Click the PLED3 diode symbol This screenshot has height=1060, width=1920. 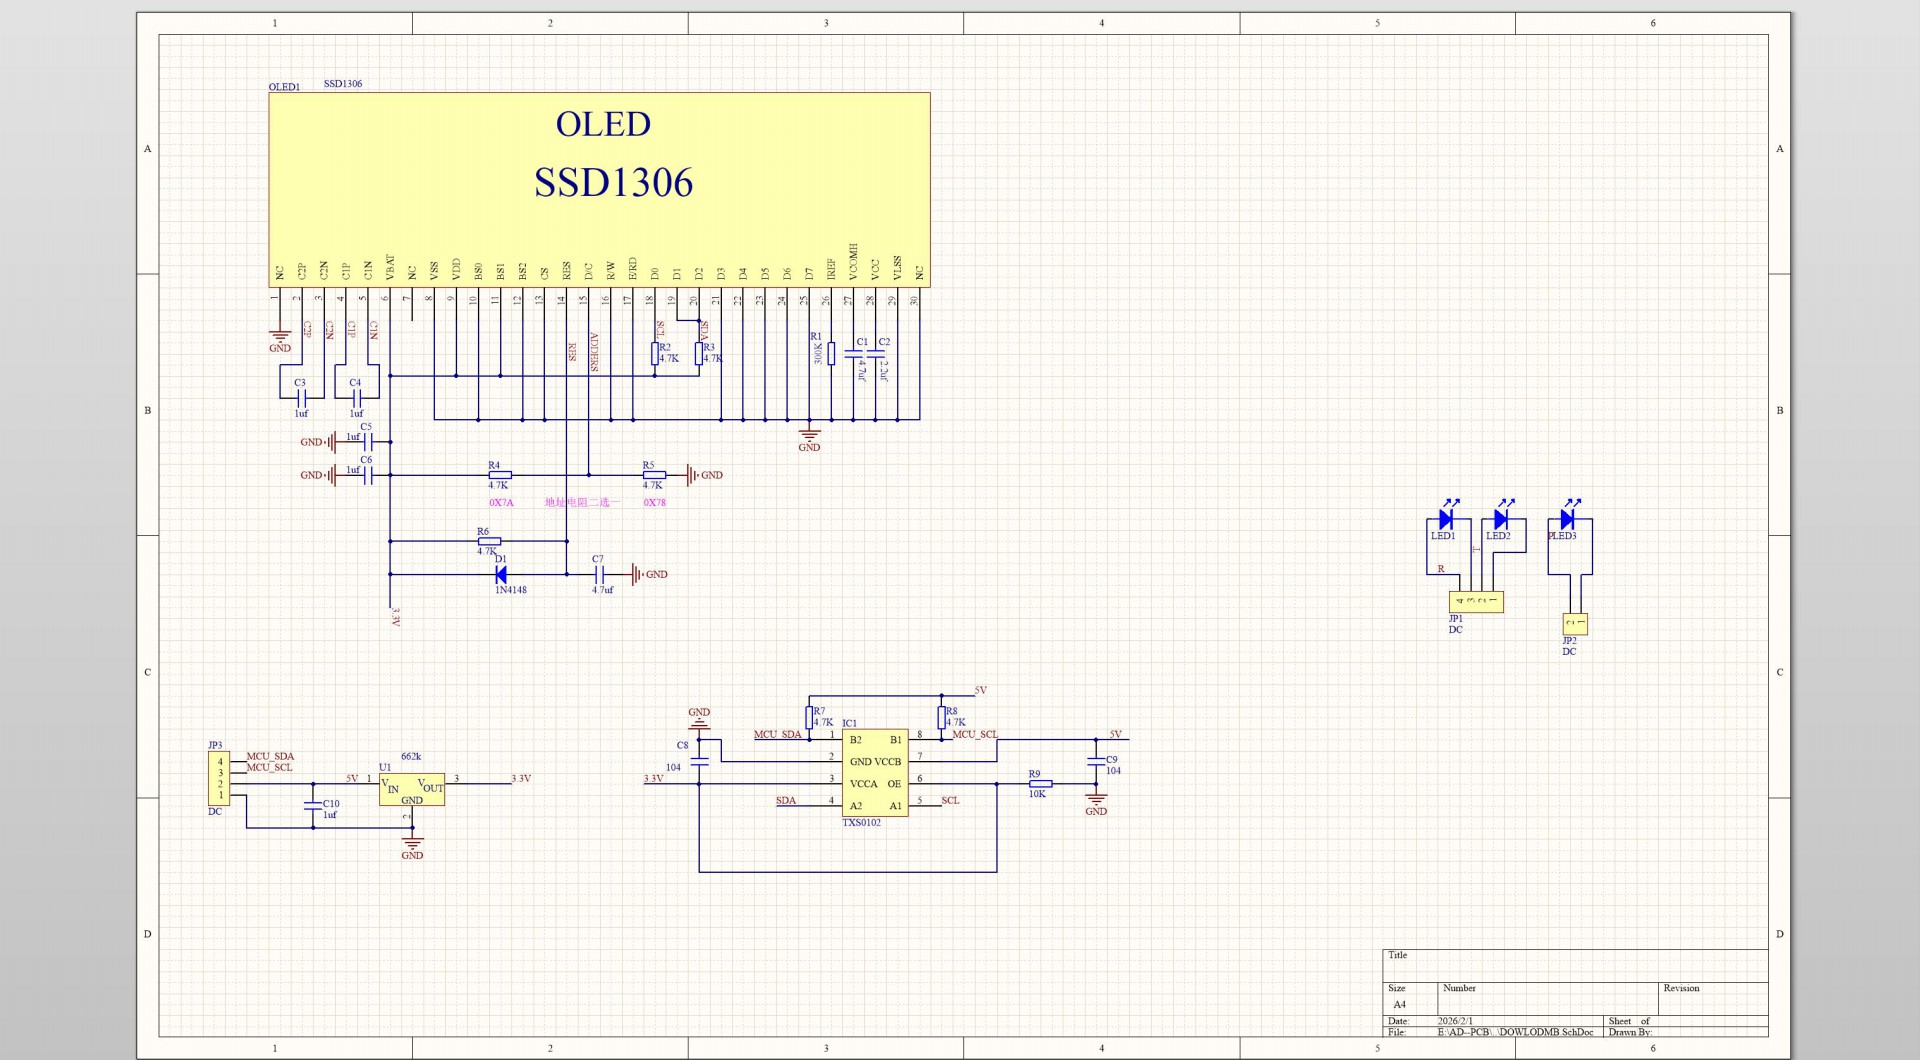1567,519
